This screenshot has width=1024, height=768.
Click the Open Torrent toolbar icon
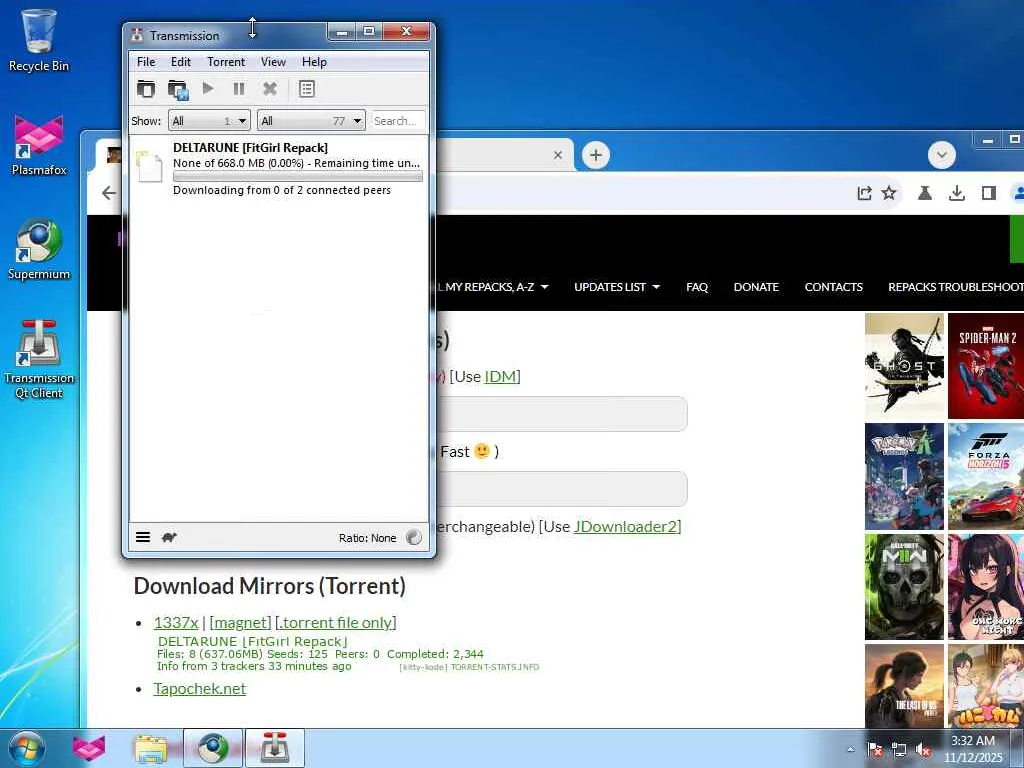(146, 89)
